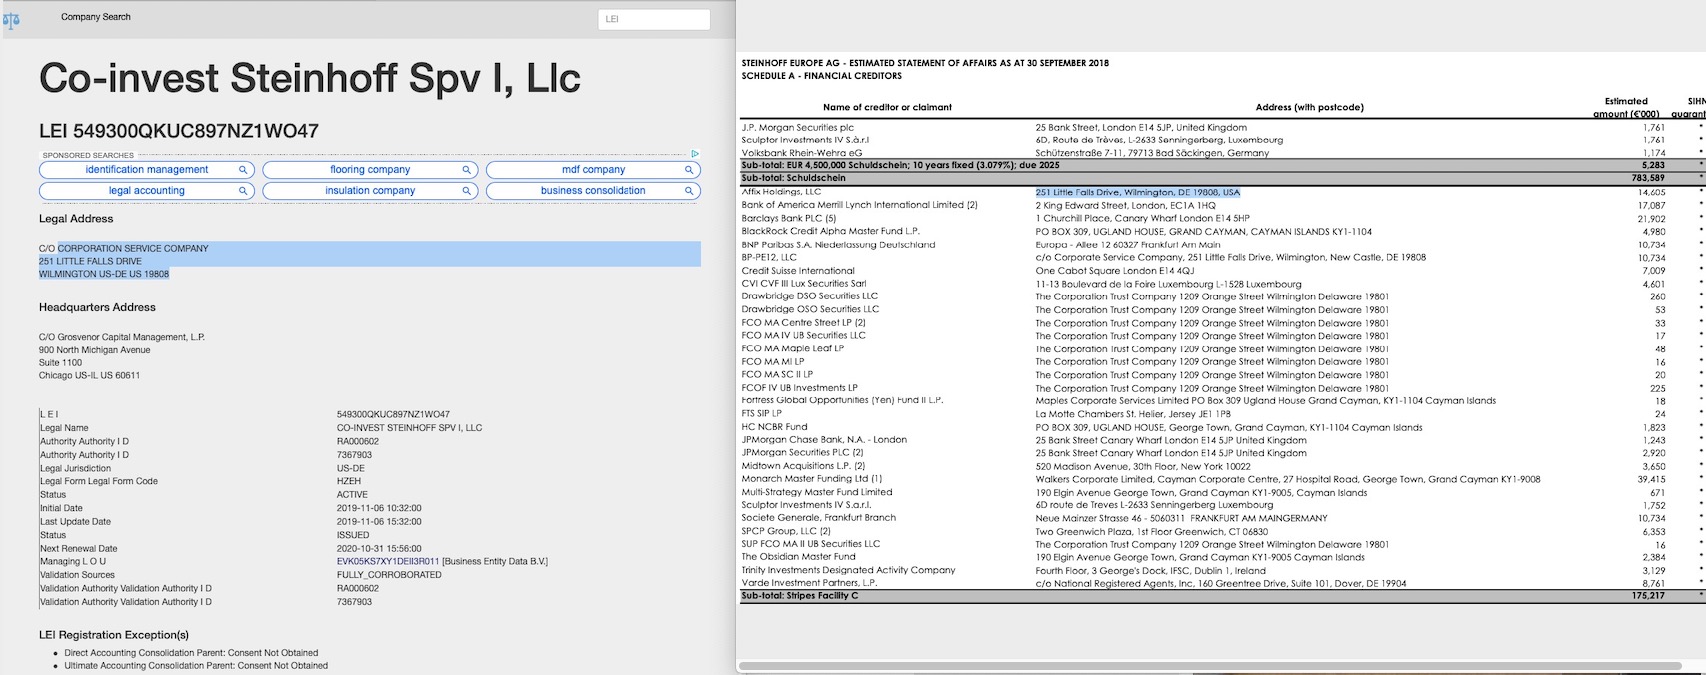Screen dimensions: 1706x675
Task: Click the search icon in 'flooring company' pill
Action: 466,170
